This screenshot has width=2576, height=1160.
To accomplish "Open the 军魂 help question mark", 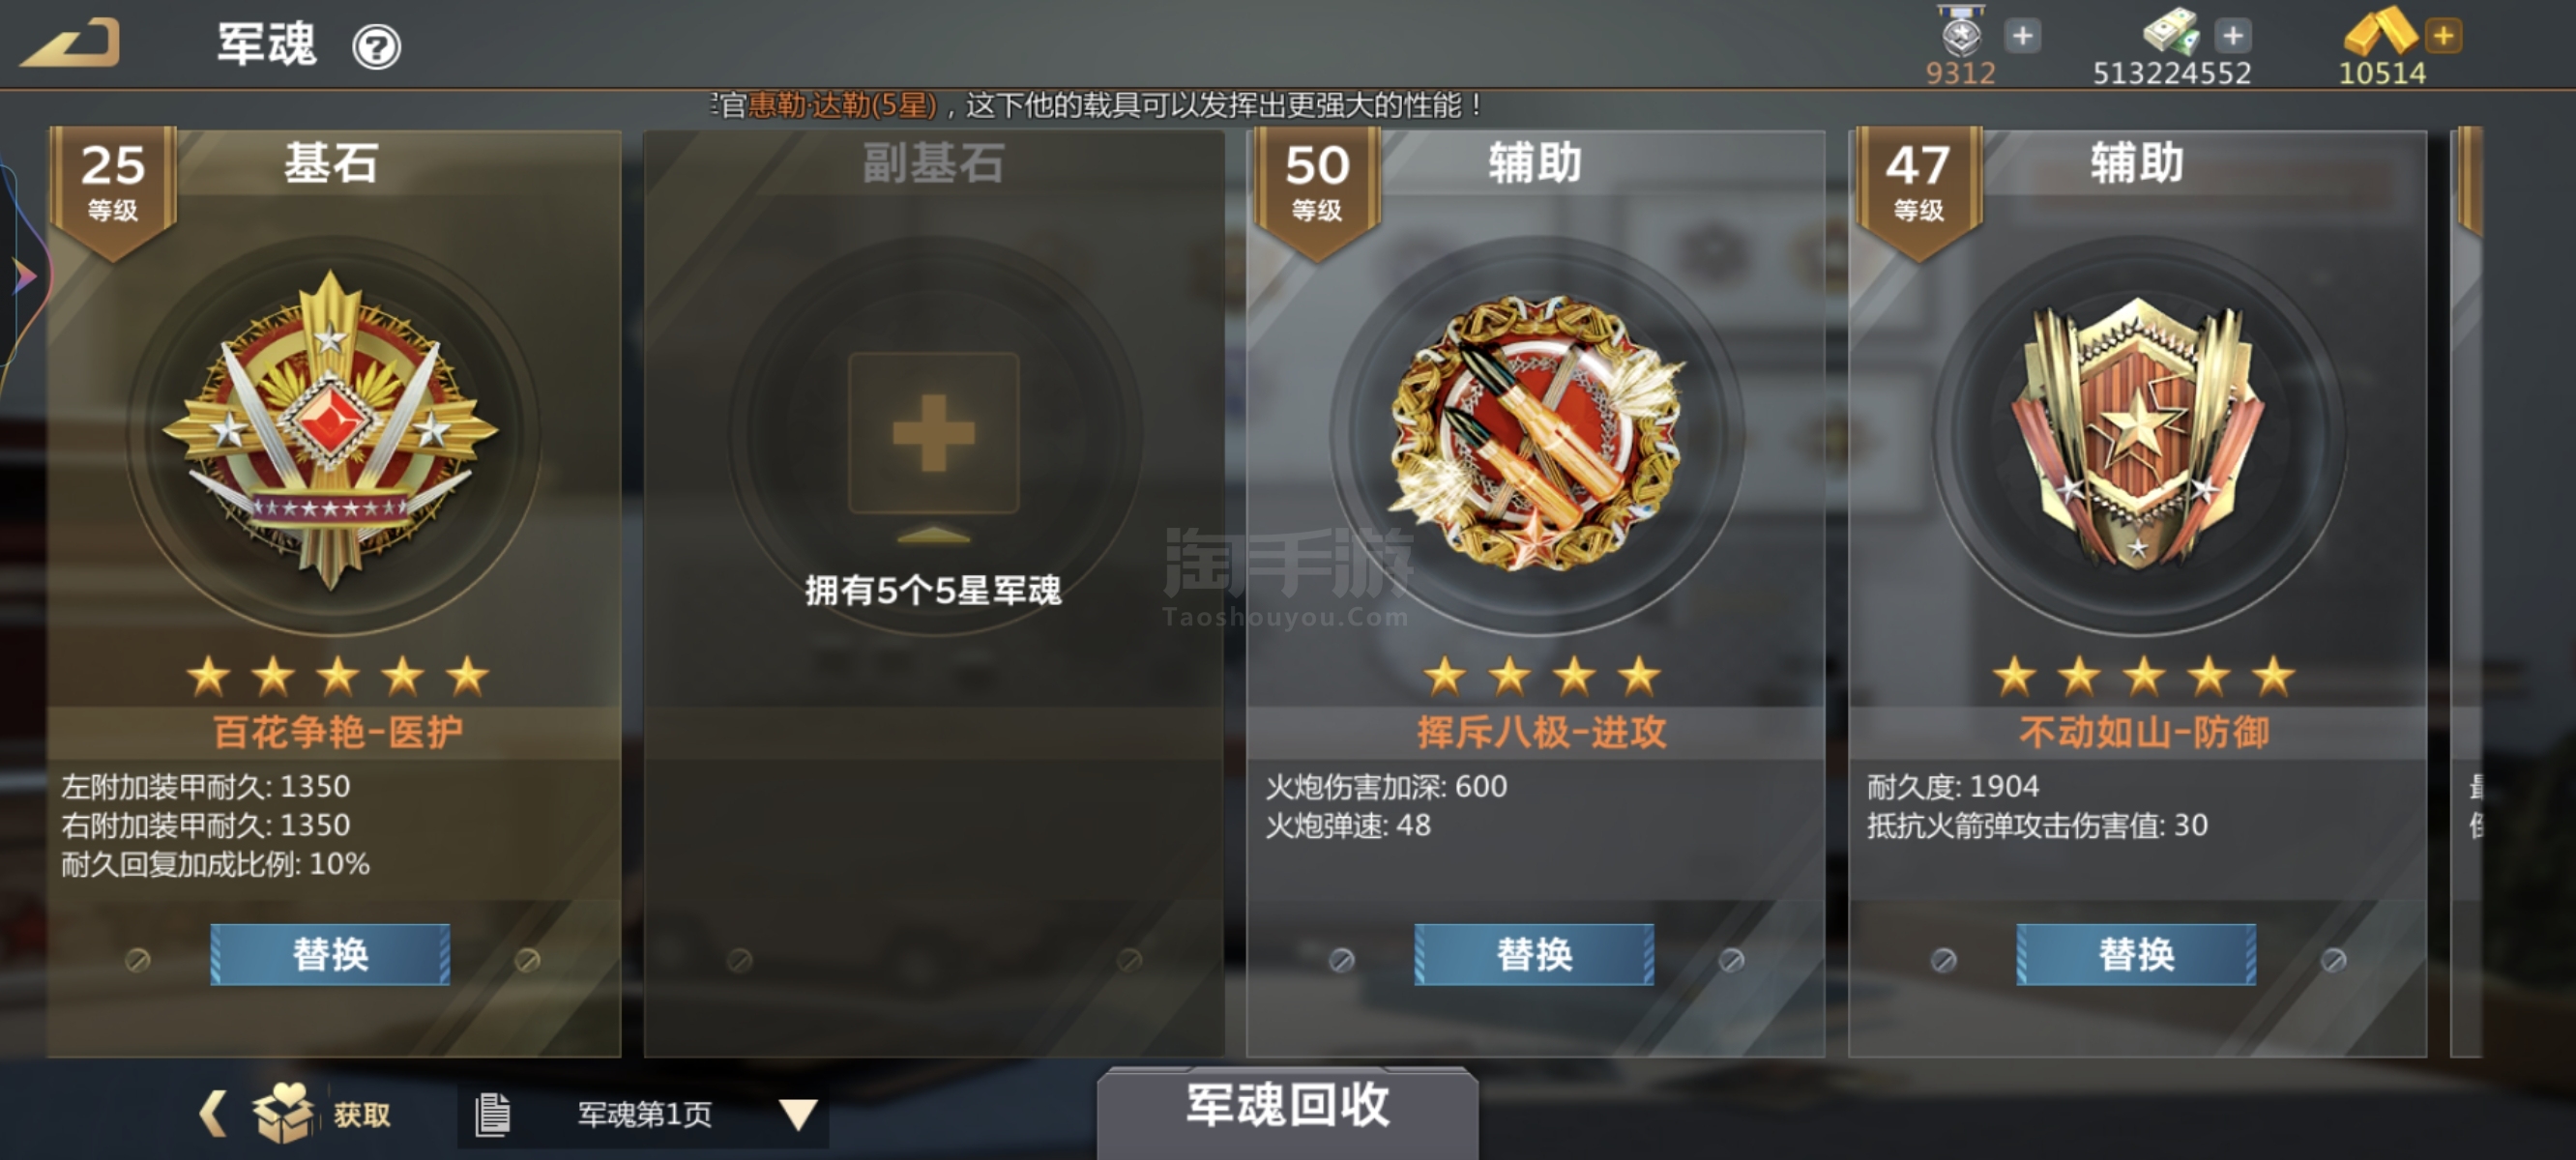I will (377, 46).
